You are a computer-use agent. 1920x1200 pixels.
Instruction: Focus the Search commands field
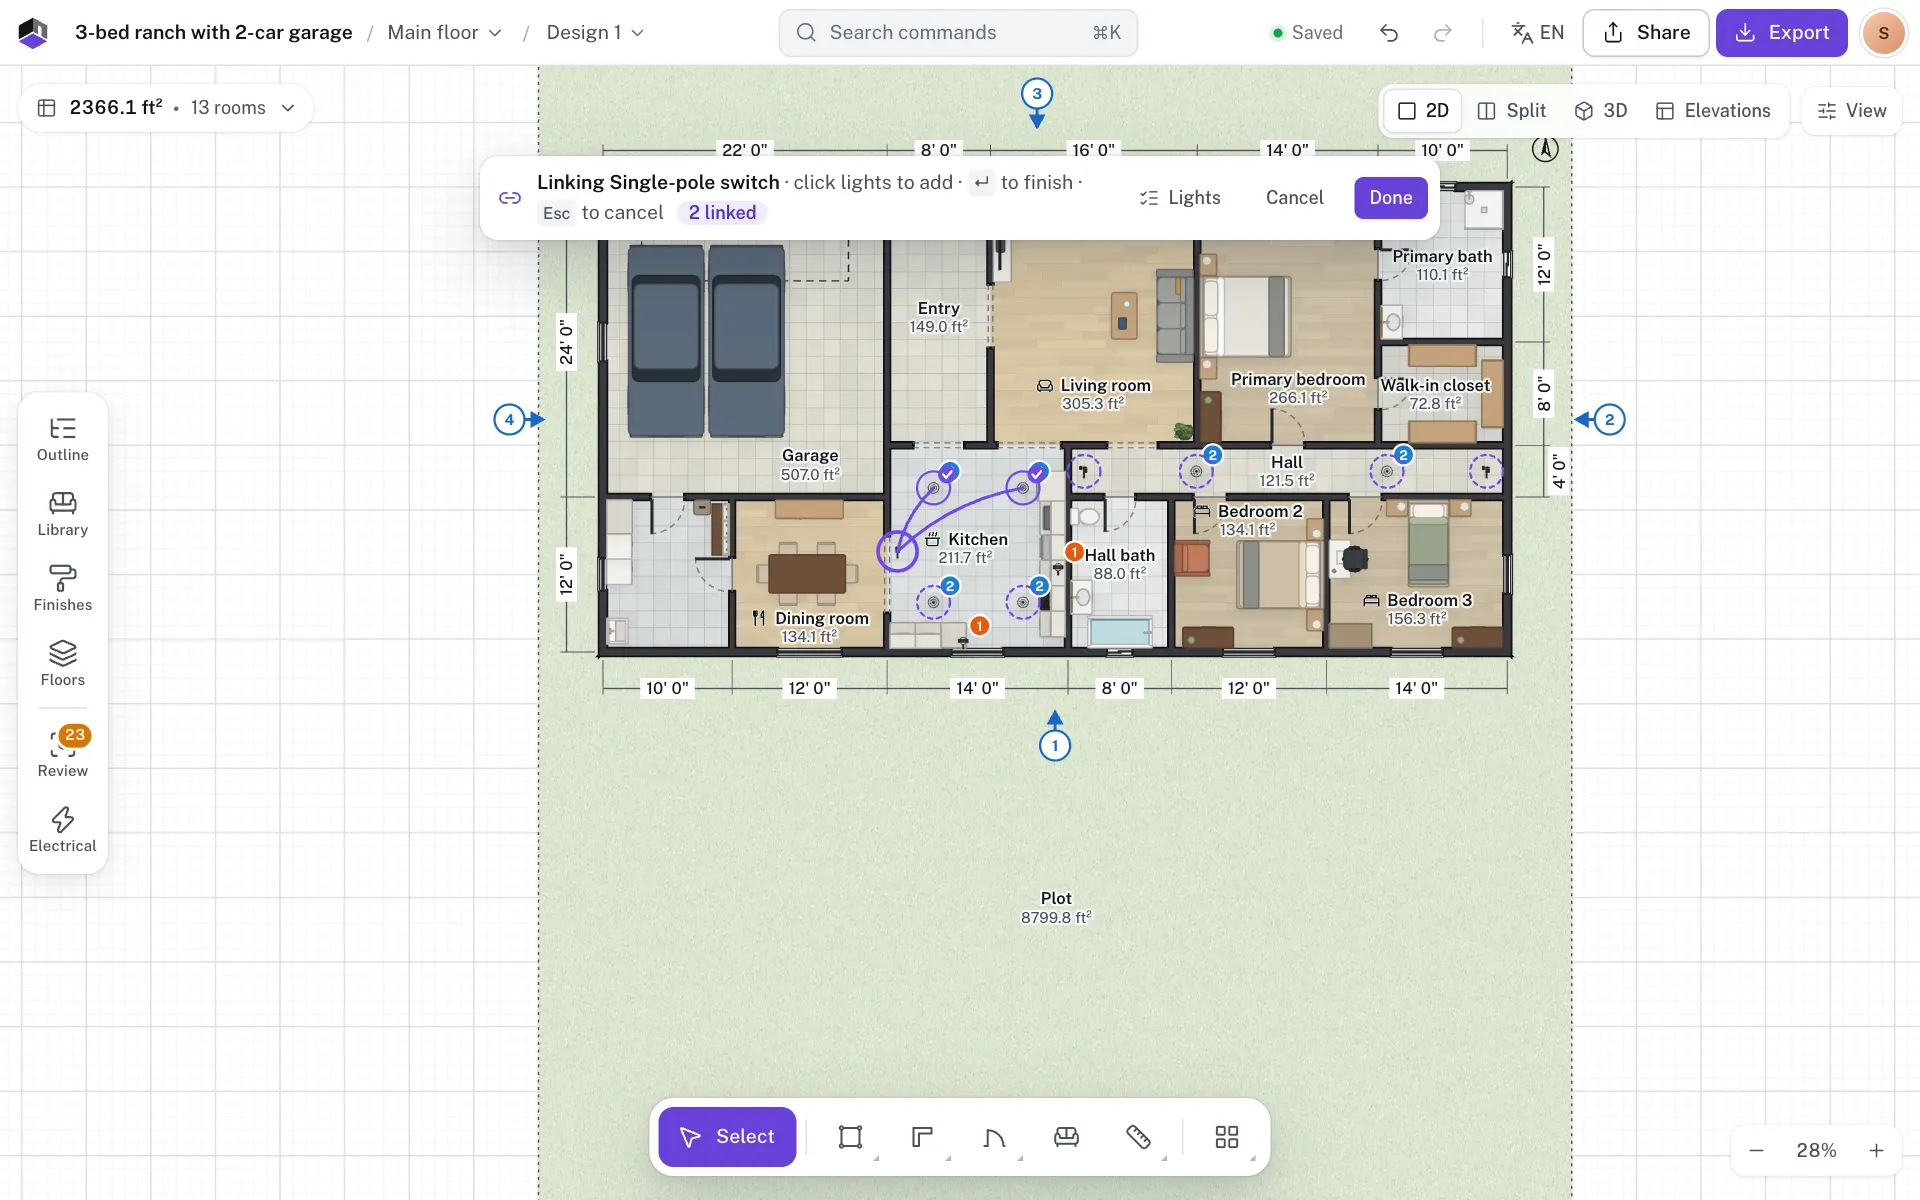[x=958, y=33]
